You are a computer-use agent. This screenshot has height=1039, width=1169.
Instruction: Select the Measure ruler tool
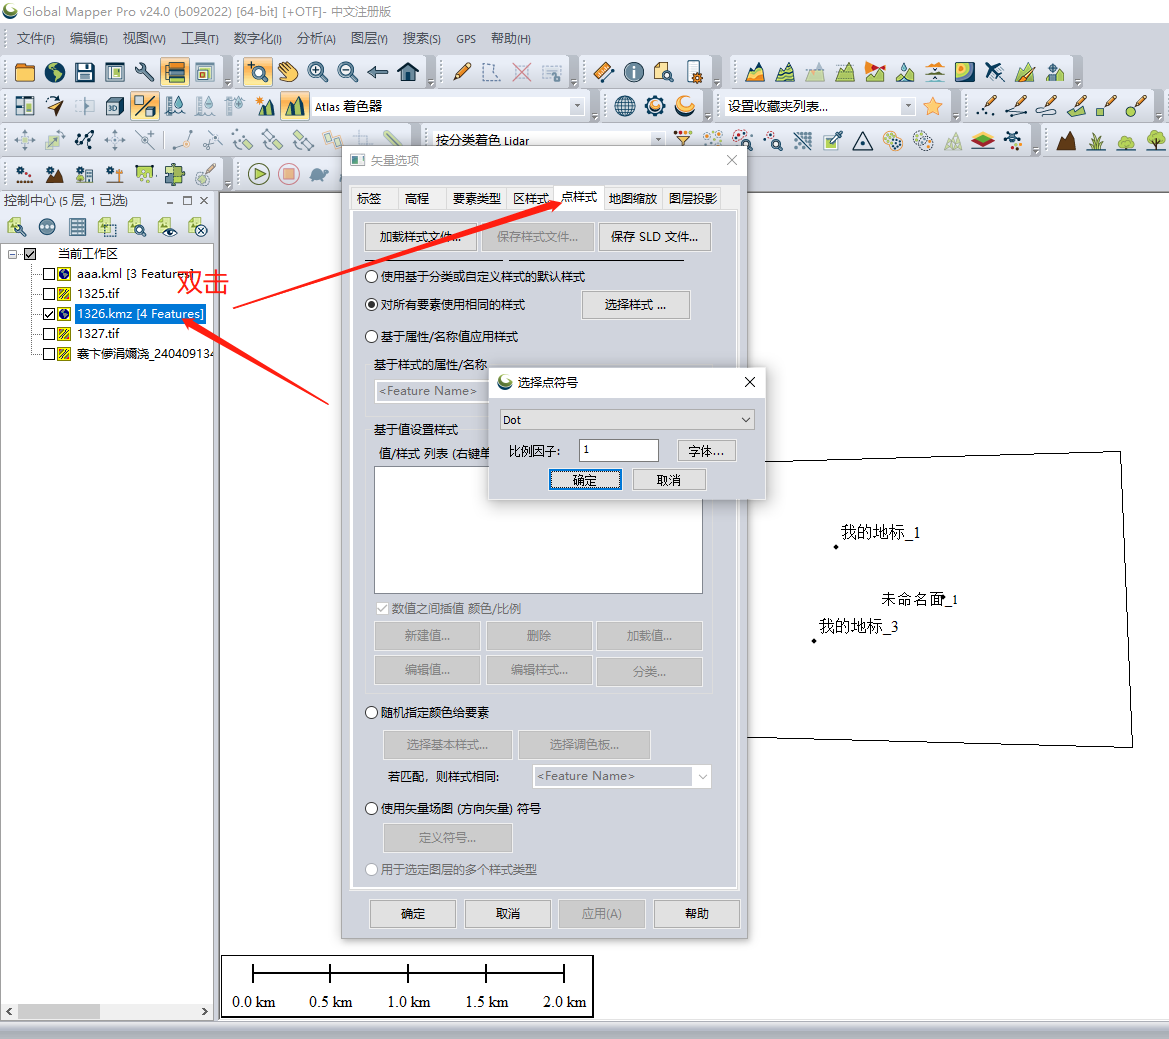[603, 72]
